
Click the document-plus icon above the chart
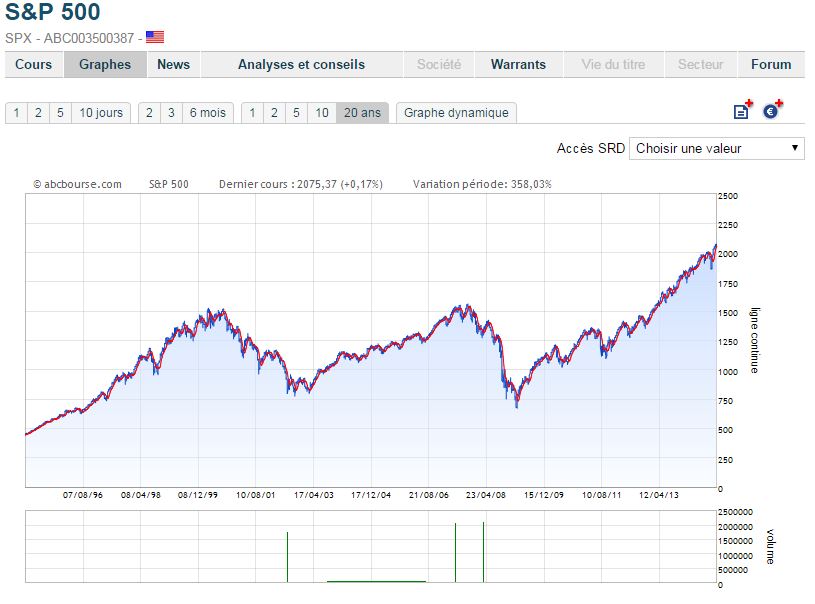pos(743,110)
